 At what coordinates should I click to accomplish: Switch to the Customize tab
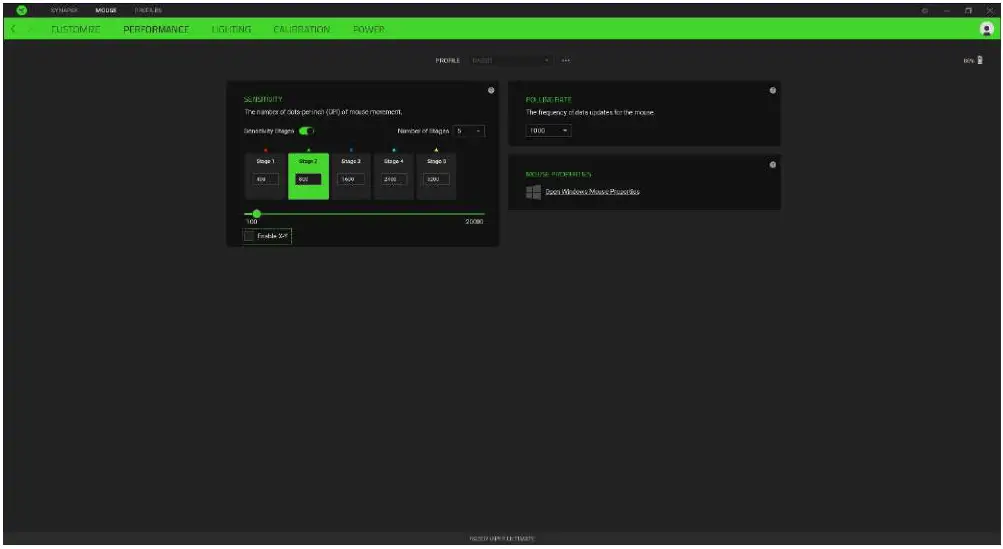(75, 29)
